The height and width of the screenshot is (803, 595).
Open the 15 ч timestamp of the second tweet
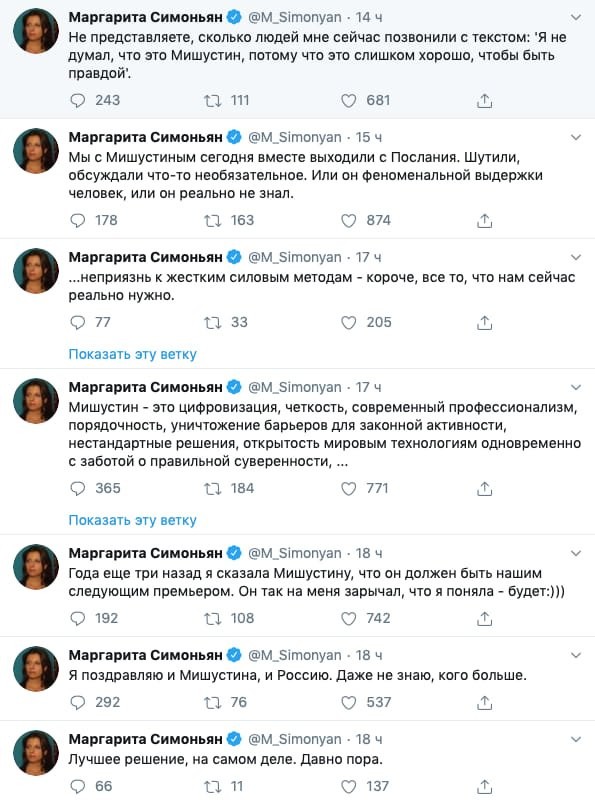click(x=369, y=137)
